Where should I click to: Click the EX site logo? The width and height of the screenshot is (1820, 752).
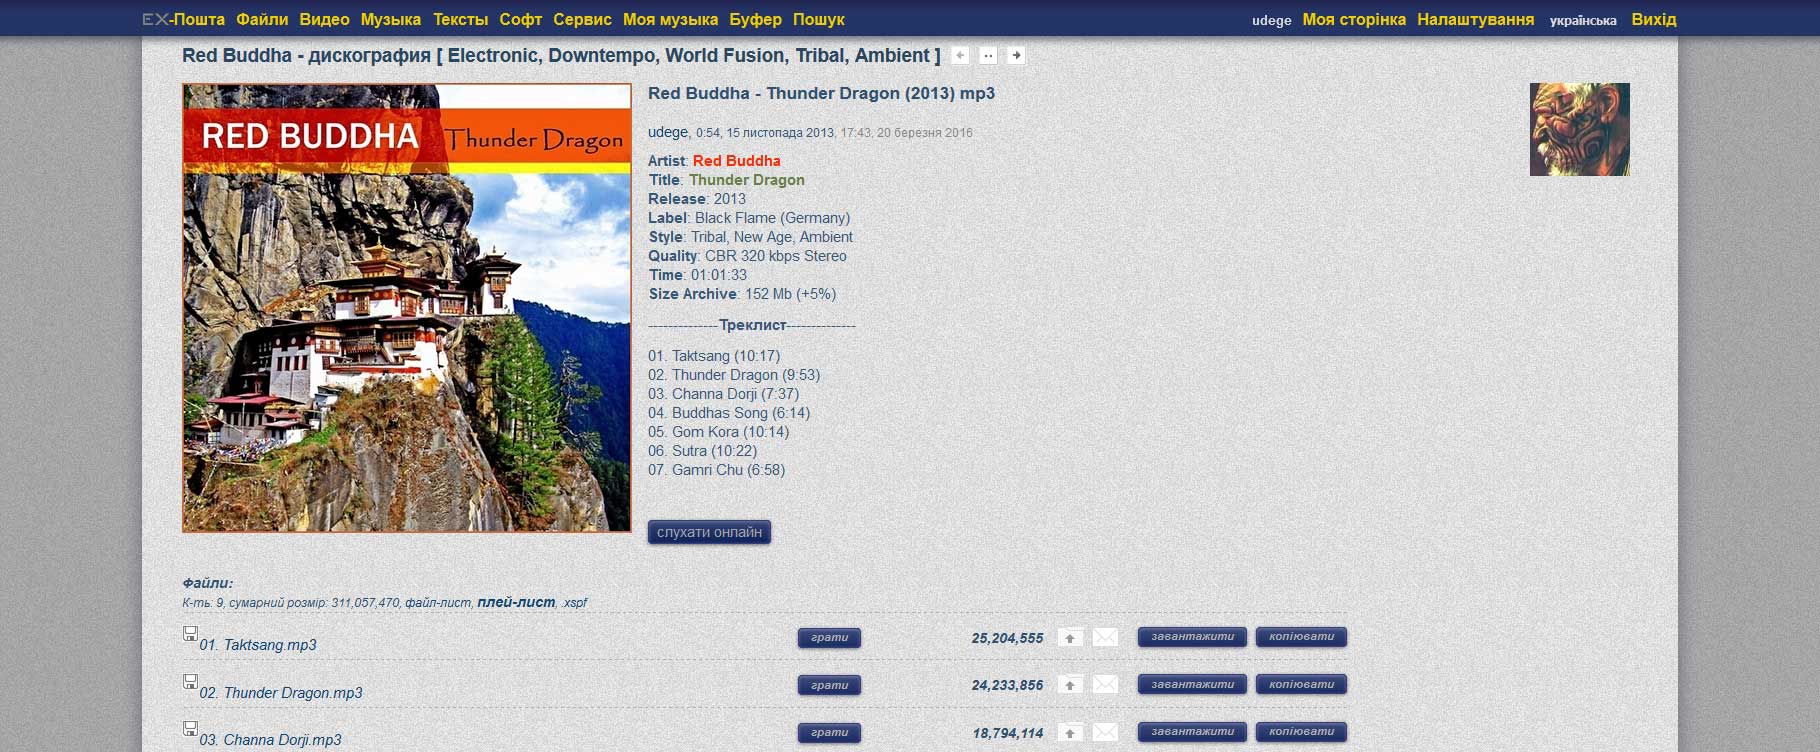155,19
